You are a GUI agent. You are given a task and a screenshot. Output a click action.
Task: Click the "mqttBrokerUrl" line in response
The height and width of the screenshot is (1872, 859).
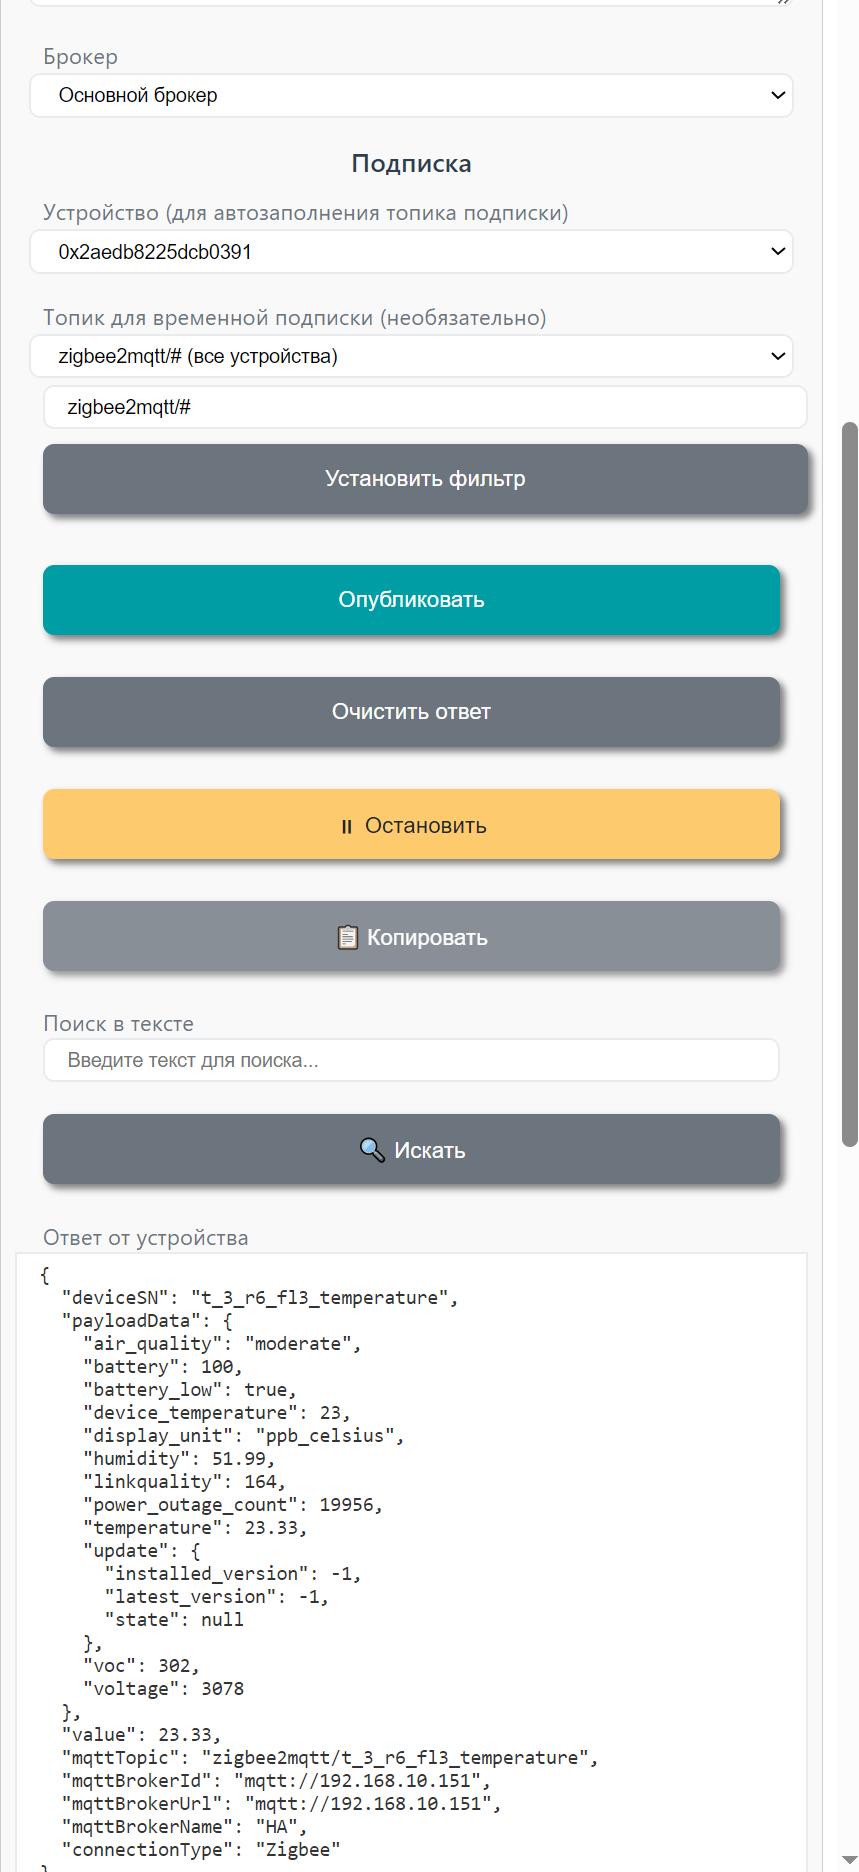[282, 1804]
